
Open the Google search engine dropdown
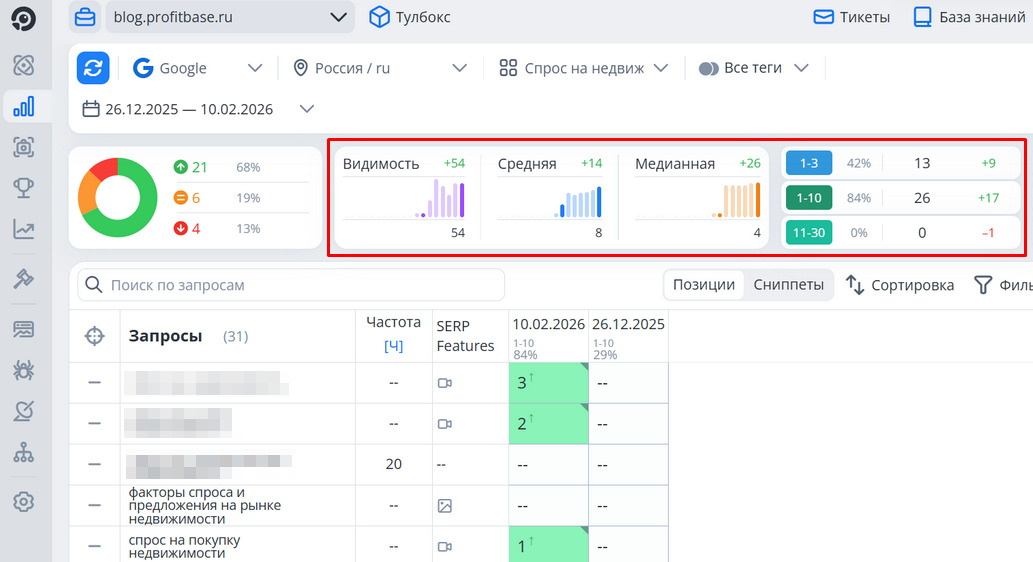point(198,68)
